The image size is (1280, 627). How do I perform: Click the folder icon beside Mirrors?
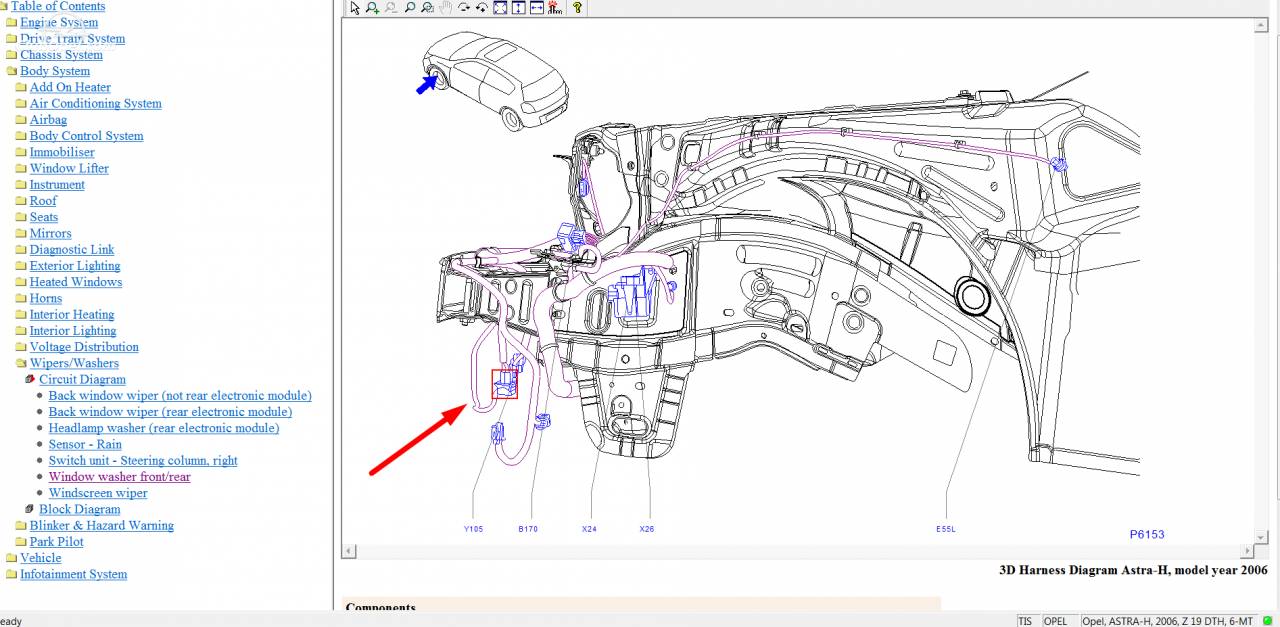[21, 233]
